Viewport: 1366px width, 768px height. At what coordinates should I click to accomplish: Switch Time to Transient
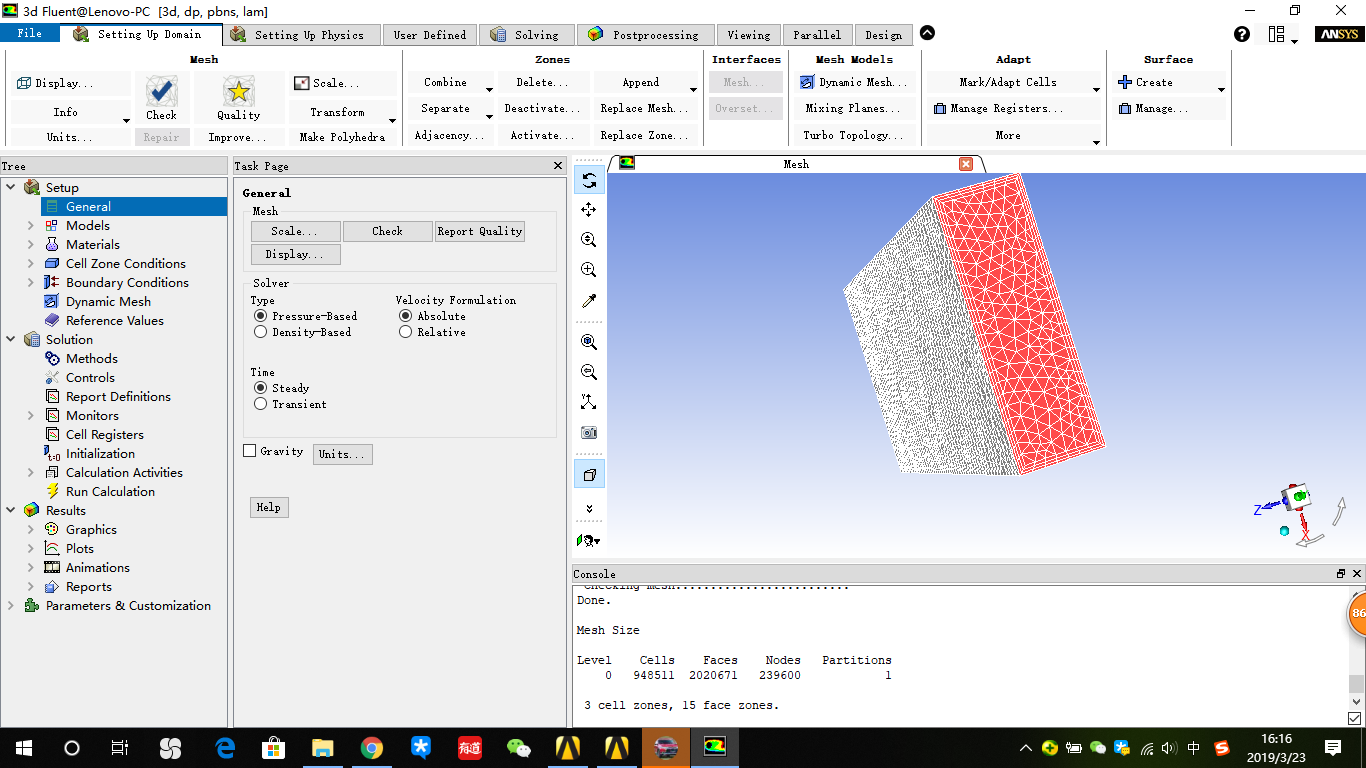[263, 404]
